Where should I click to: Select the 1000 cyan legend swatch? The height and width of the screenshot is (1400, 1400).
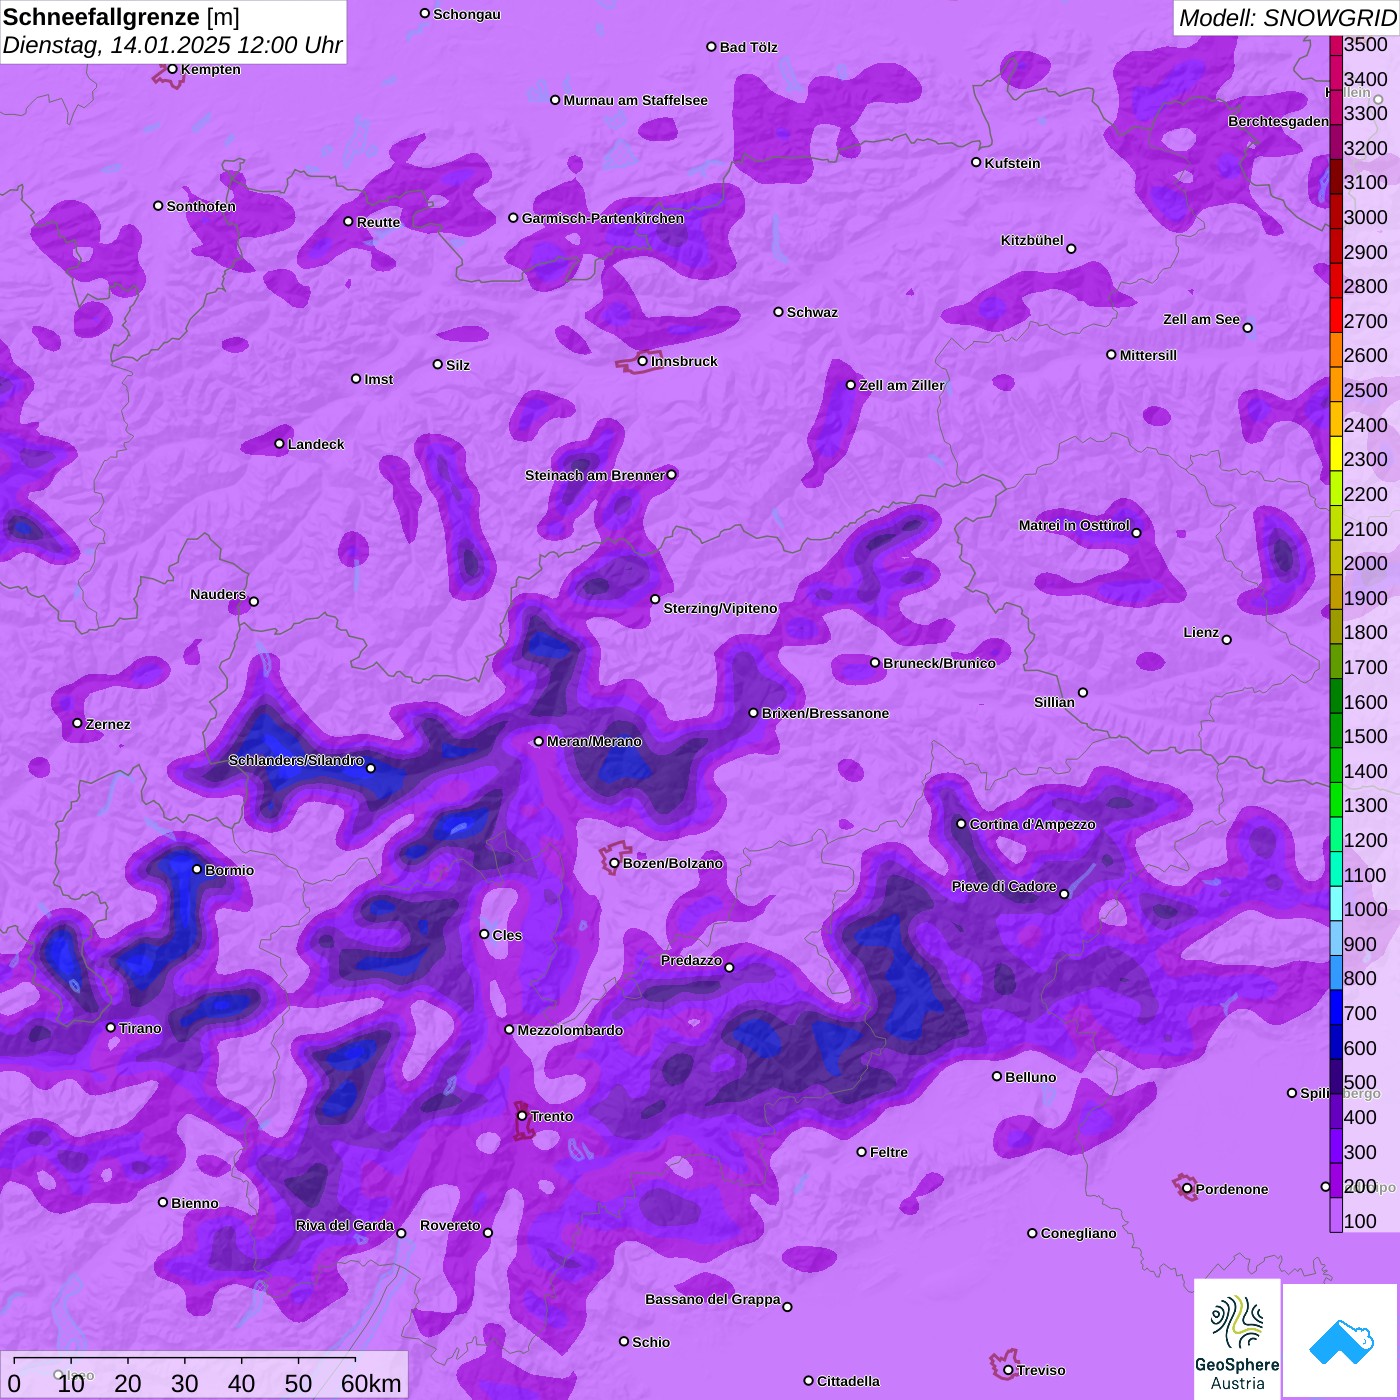(x=1335, y=903)
